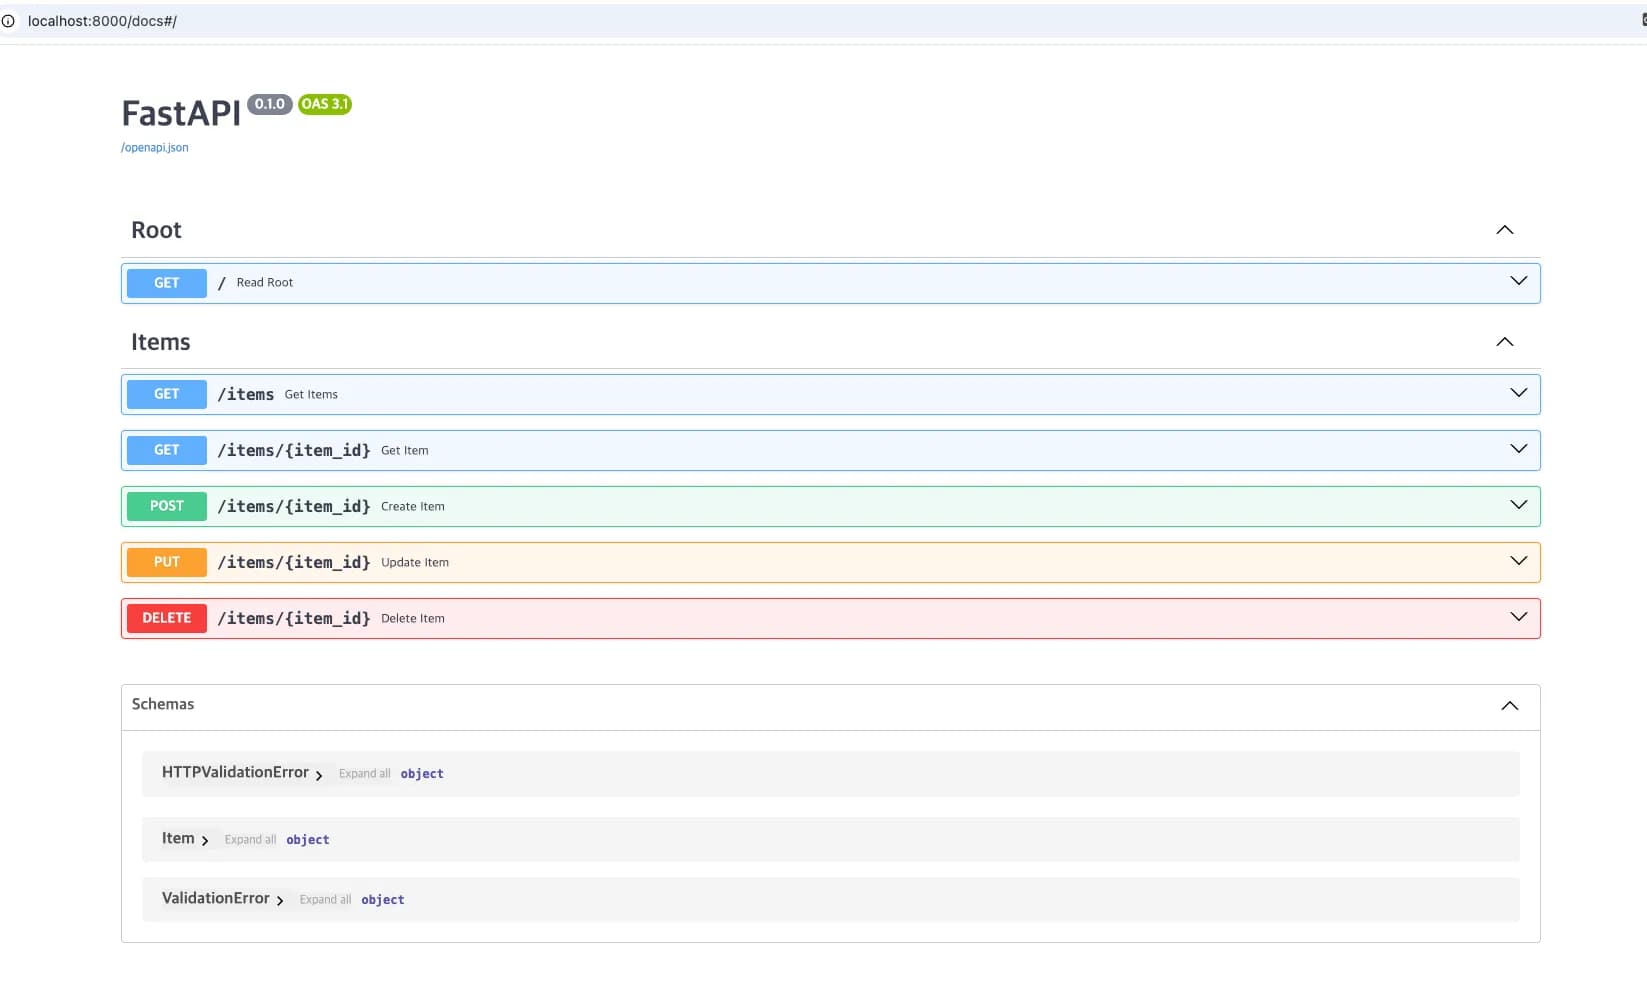The height and width of the screenshot is (981, 1647).
Task: Click the site info icon in address bar
Action: point(8,21)
